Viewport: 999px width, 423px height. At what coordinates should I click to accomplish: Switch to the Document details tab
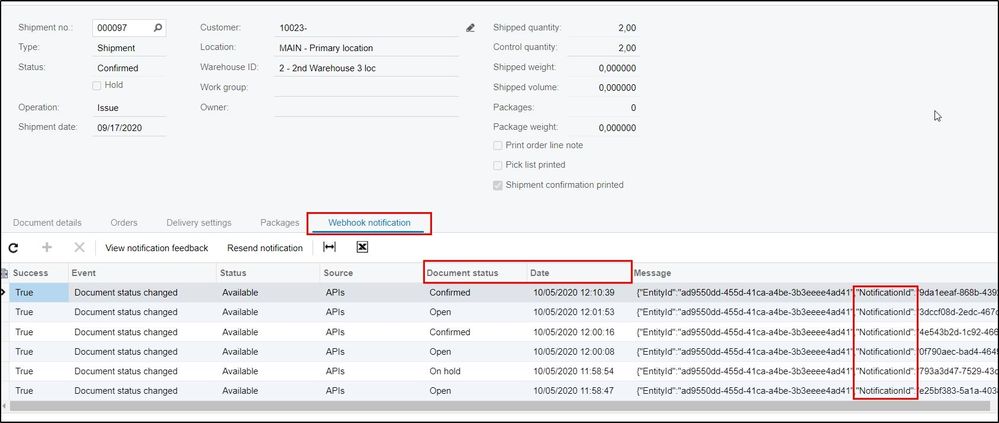(x=49, y=223)
